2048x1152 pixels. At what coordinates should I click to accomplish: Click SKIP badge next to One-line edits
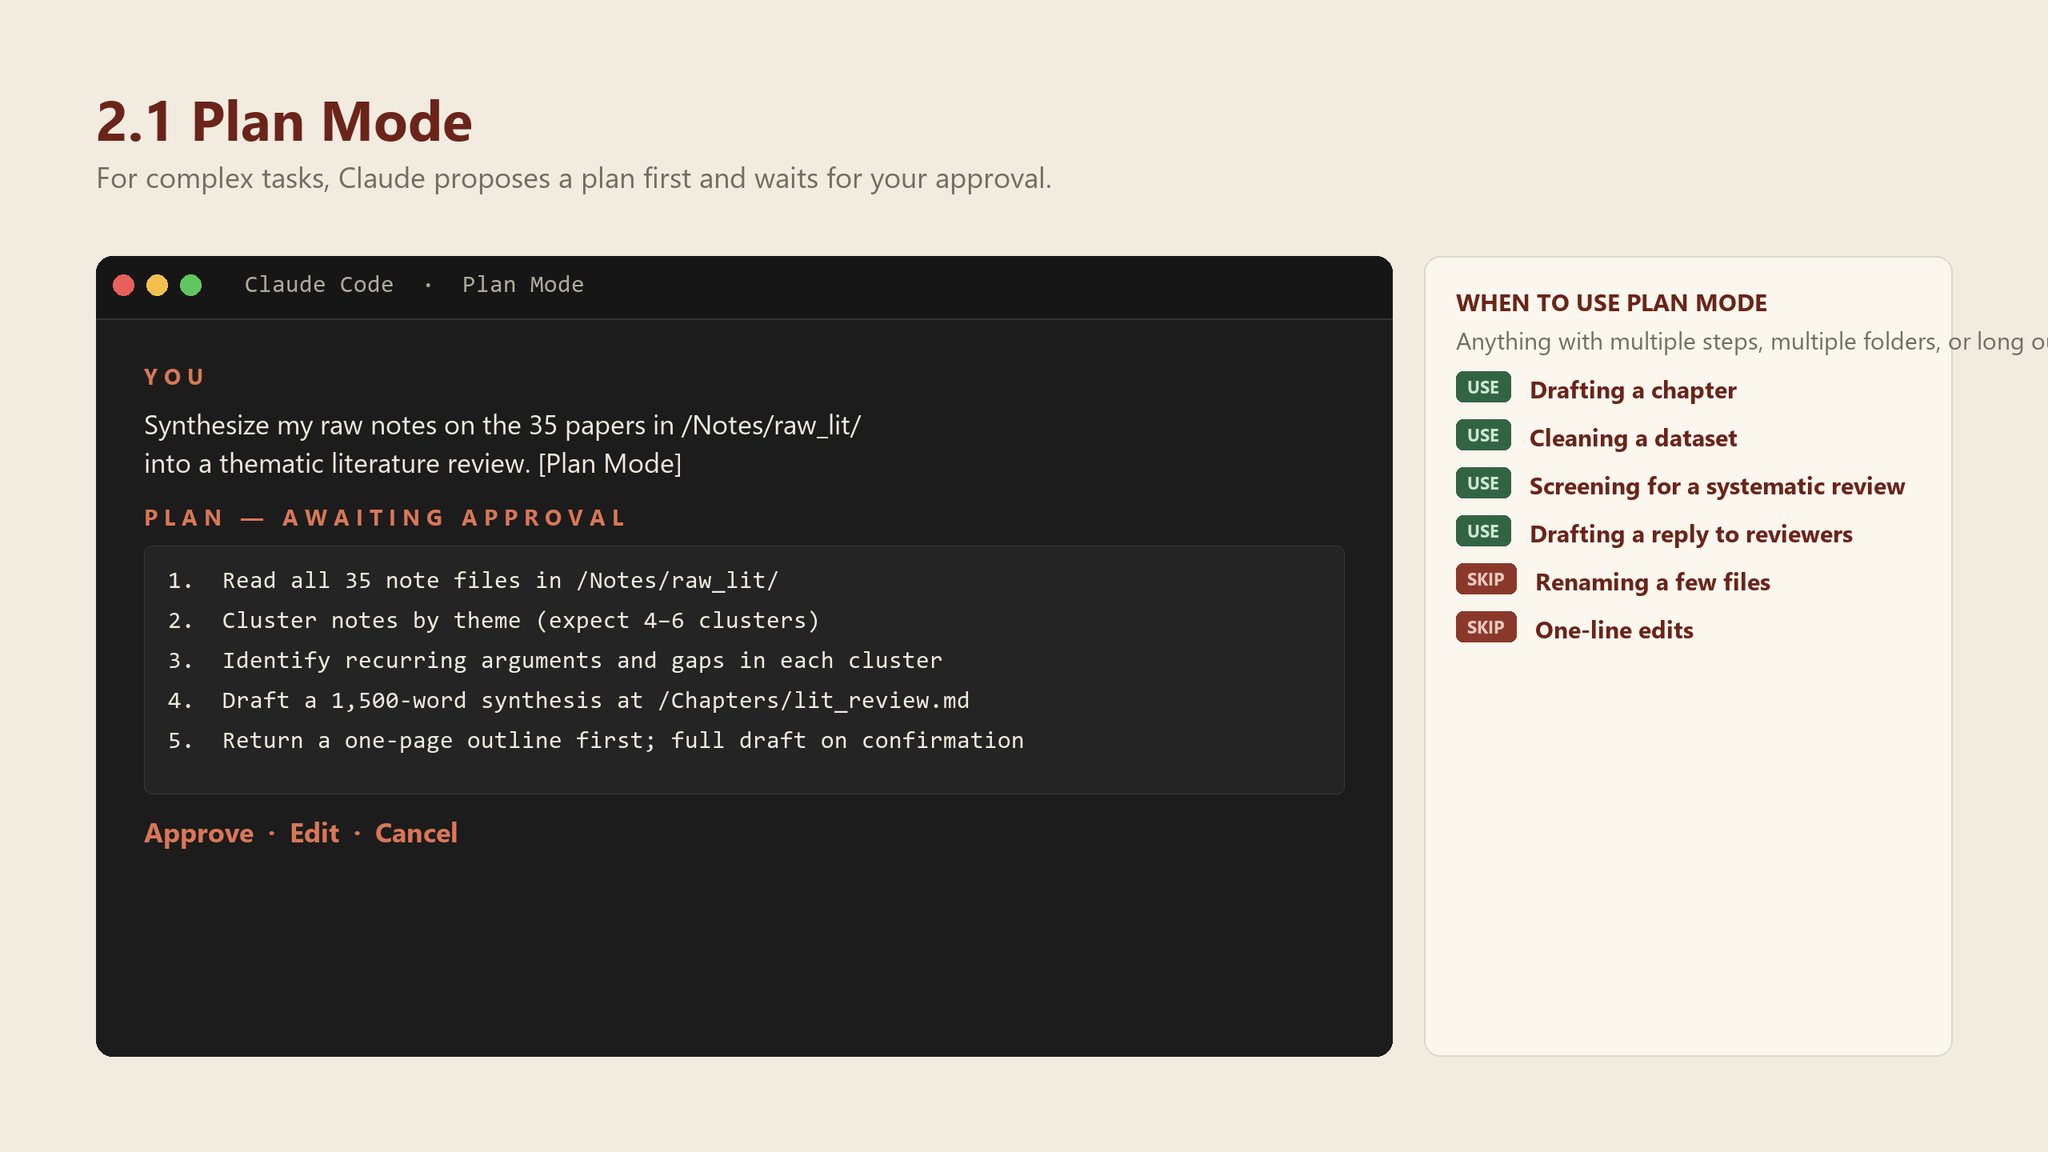pos(1486,628)
